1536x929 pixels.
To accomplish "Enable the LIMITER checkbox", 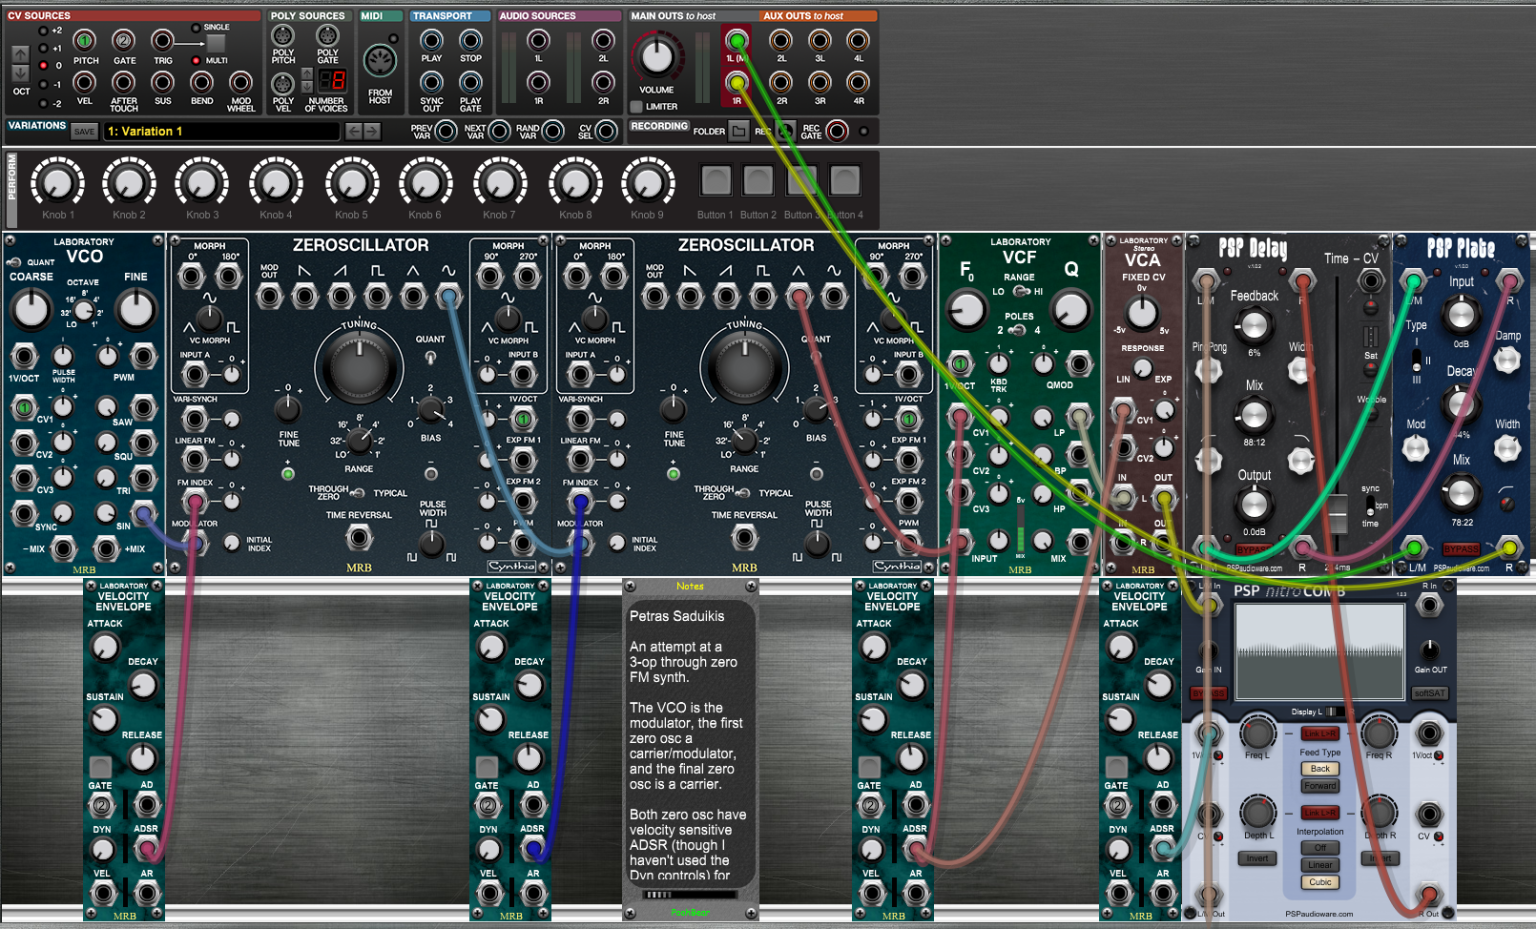I will [636, 106].
